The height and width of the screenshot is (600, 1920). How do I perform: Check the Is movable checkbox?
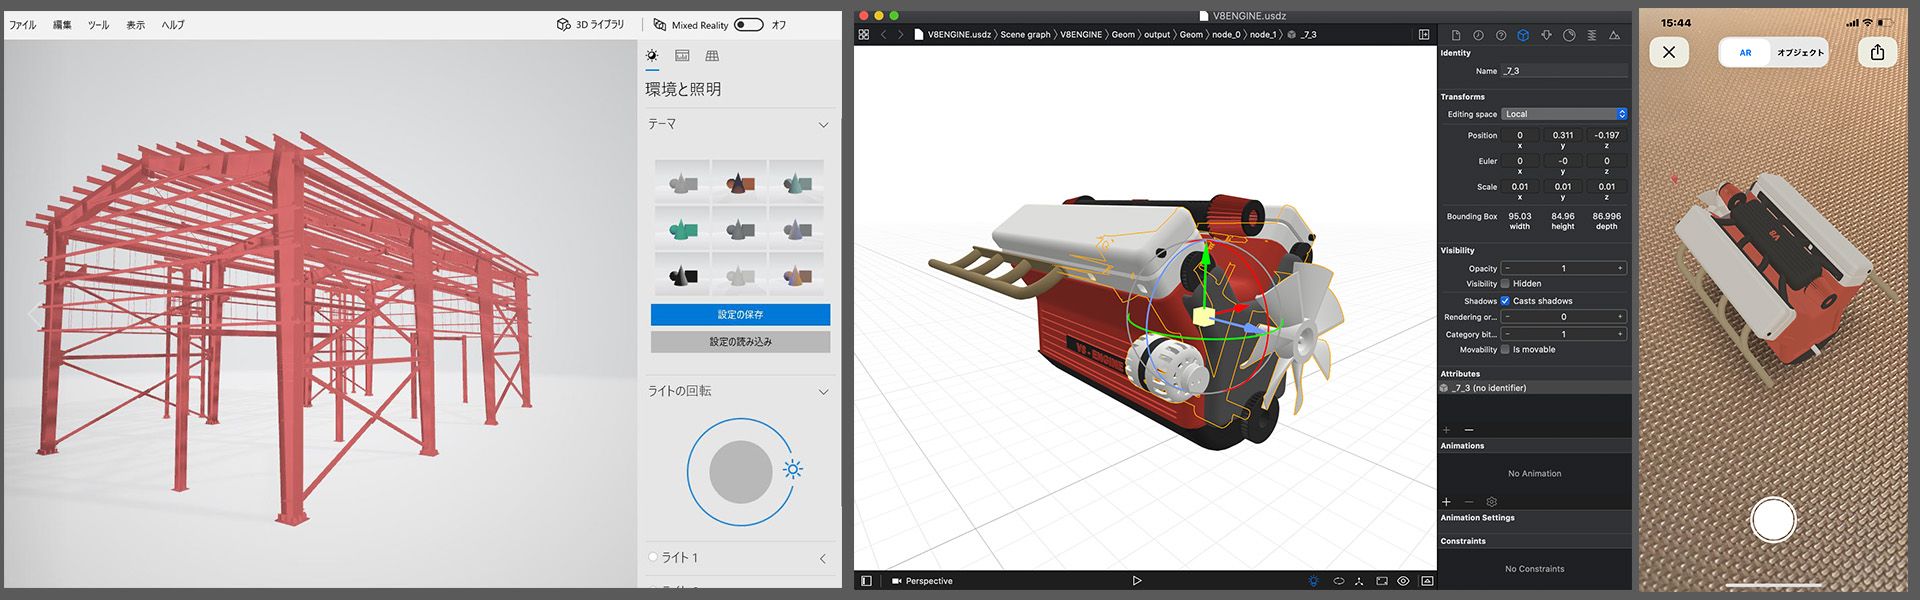(x=1505, y=350)
